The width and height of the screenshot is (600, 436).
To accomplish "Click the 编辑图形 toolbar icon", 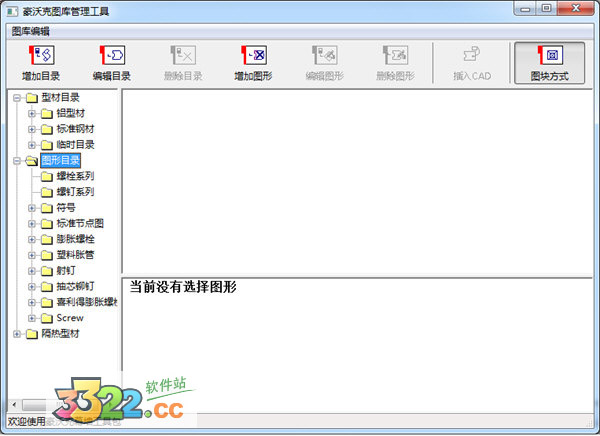I will (324, 56).
